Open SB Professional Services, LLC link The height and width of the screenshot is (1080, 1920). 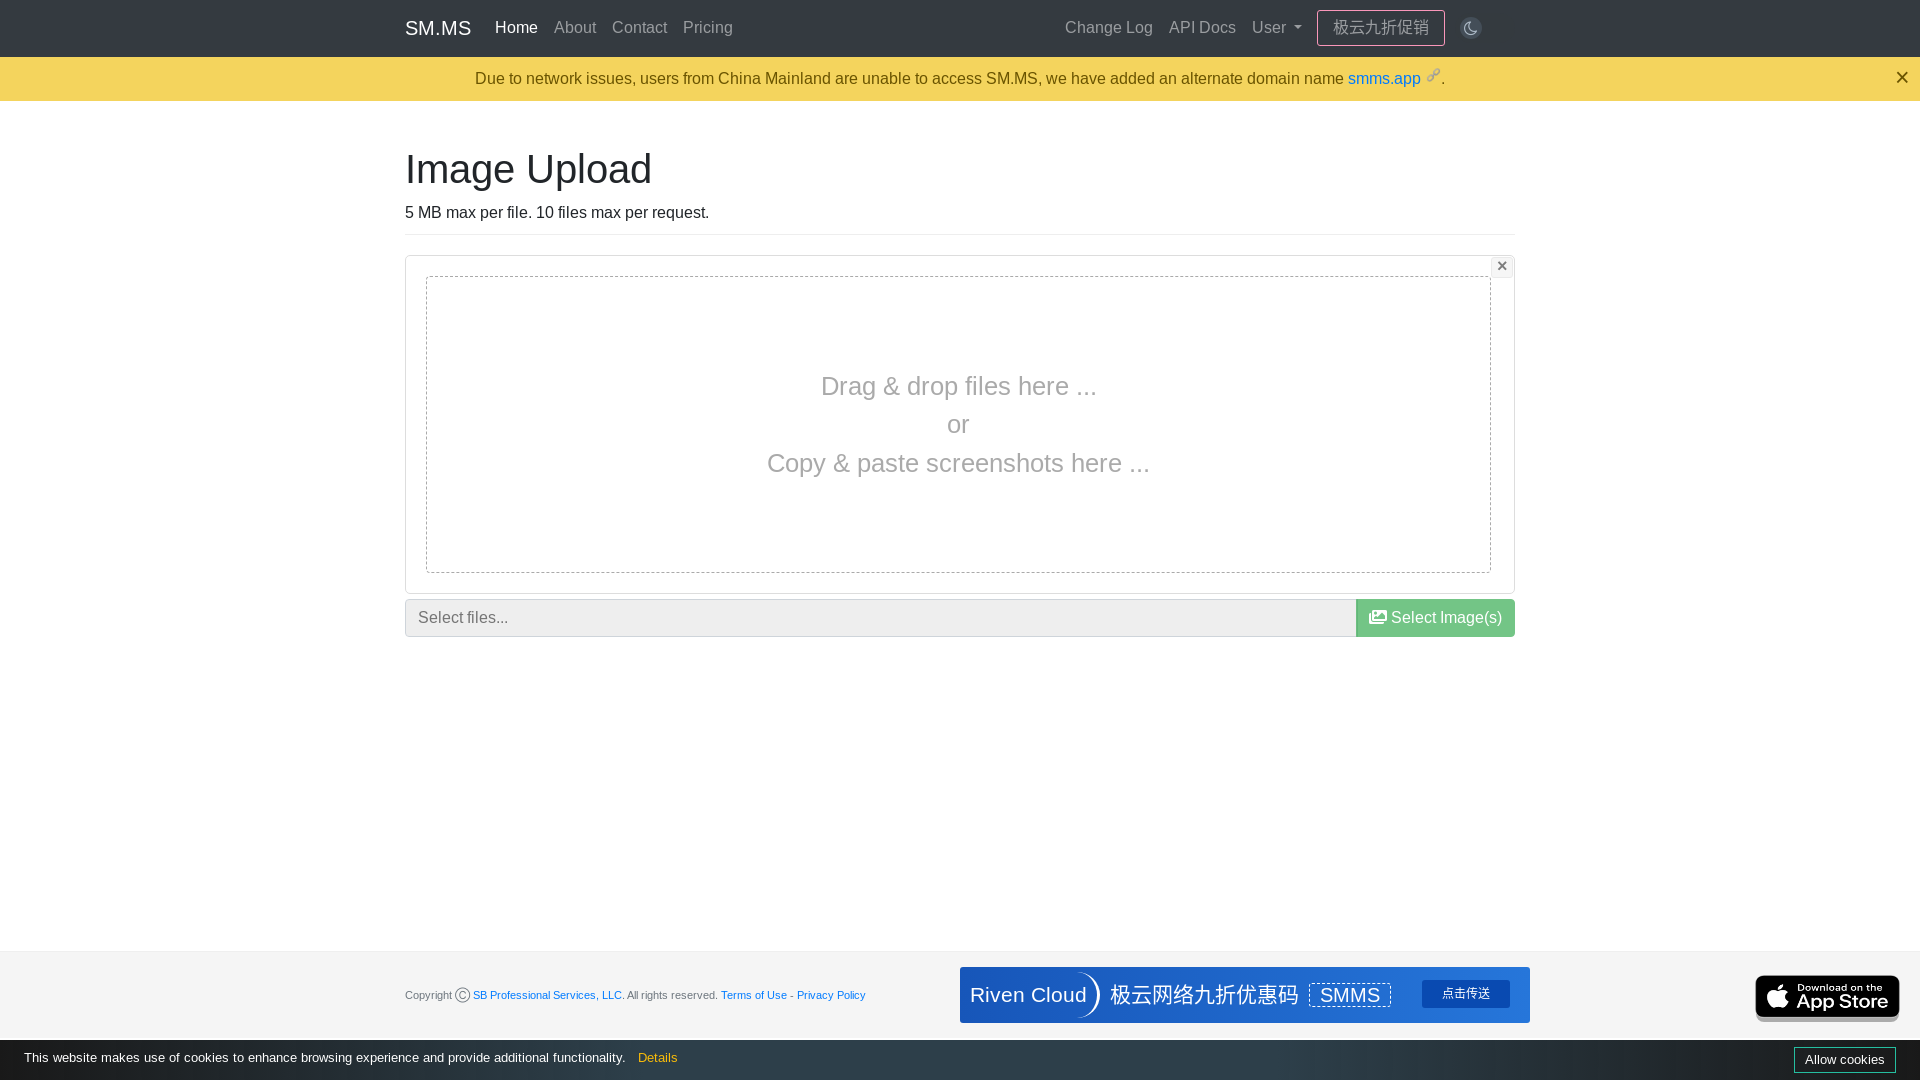click(547, 995)
